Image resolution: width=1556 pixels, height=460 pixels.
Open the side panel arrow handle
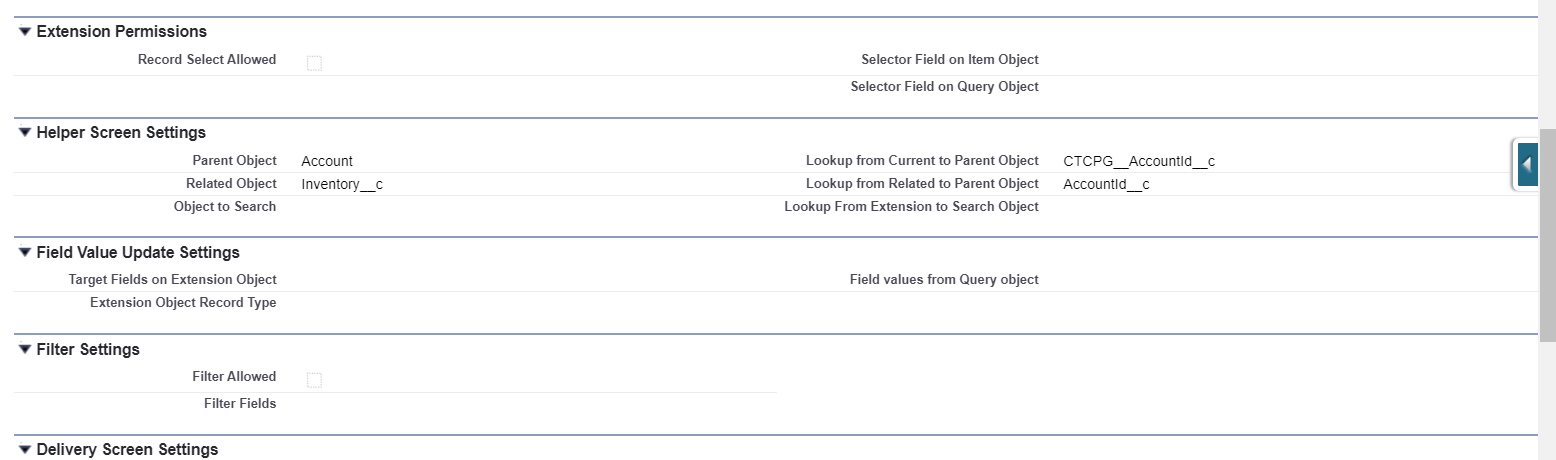tap(1527, 164)
